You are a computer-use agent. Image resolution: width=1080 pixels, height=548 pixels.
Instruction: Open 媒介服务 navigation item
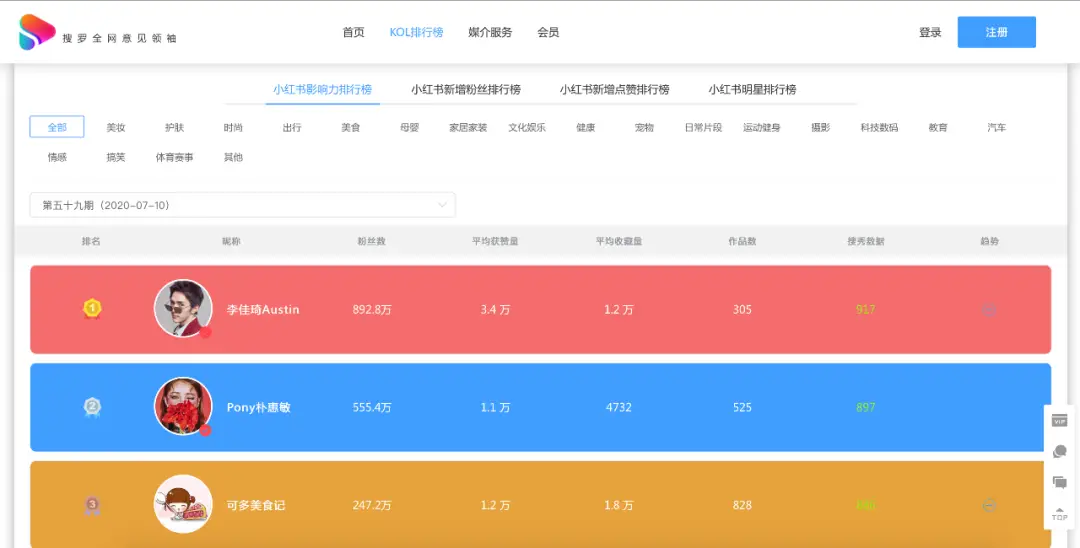point(490,32)
